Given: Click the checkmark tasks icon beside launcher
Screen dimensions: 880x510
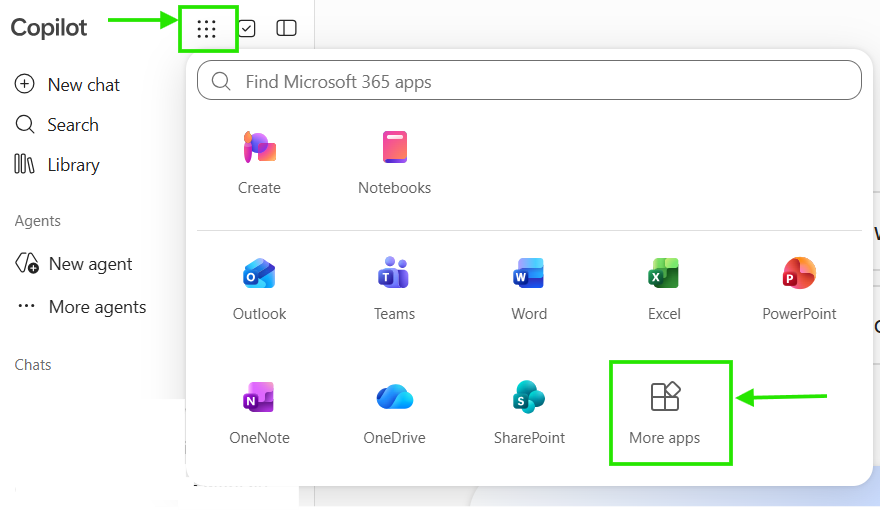Looking at the screenshot, I should (x=247, y=28).
